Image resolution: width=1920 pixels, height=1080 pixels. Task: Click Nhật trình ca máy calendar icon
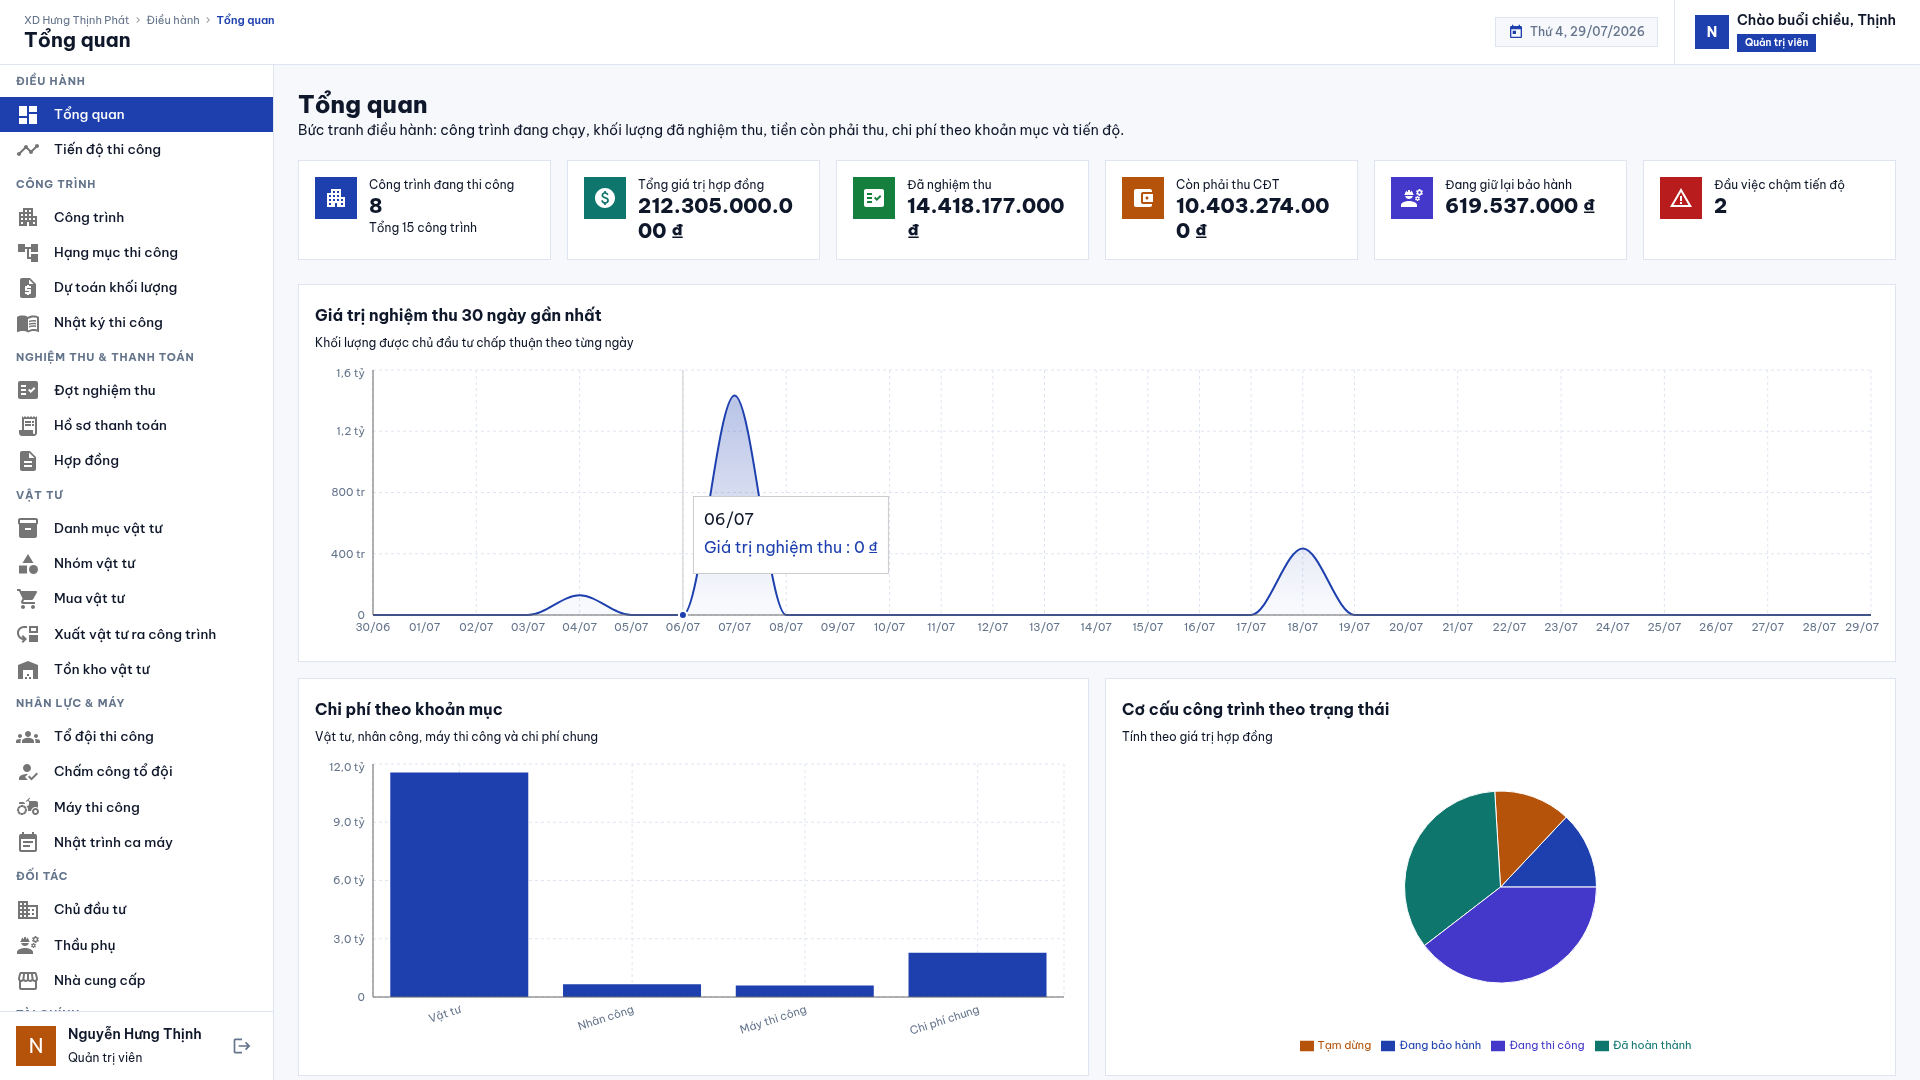point(28,843)
